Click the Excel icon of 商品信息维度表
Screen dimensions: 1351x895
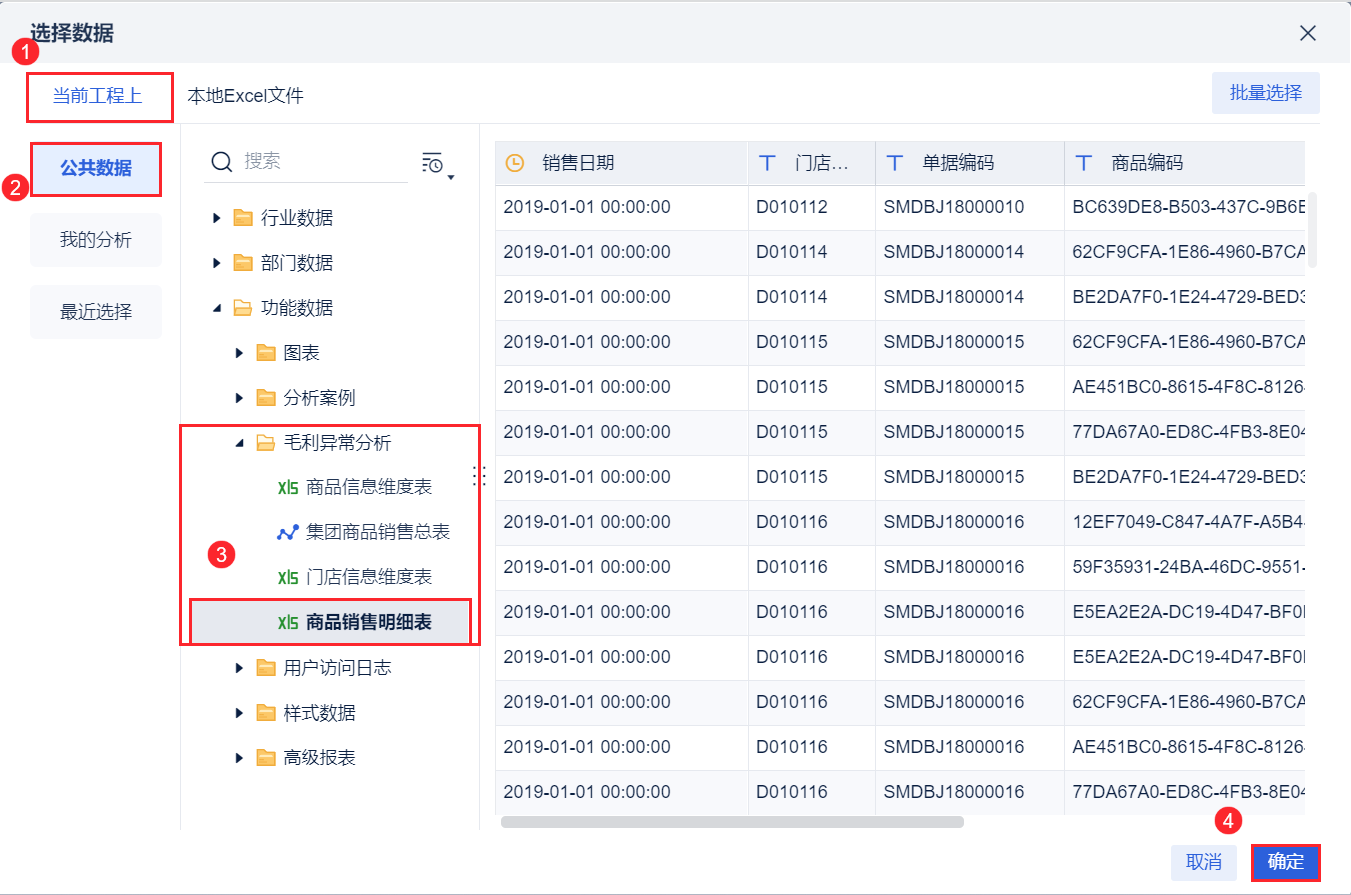coord(288,488)
